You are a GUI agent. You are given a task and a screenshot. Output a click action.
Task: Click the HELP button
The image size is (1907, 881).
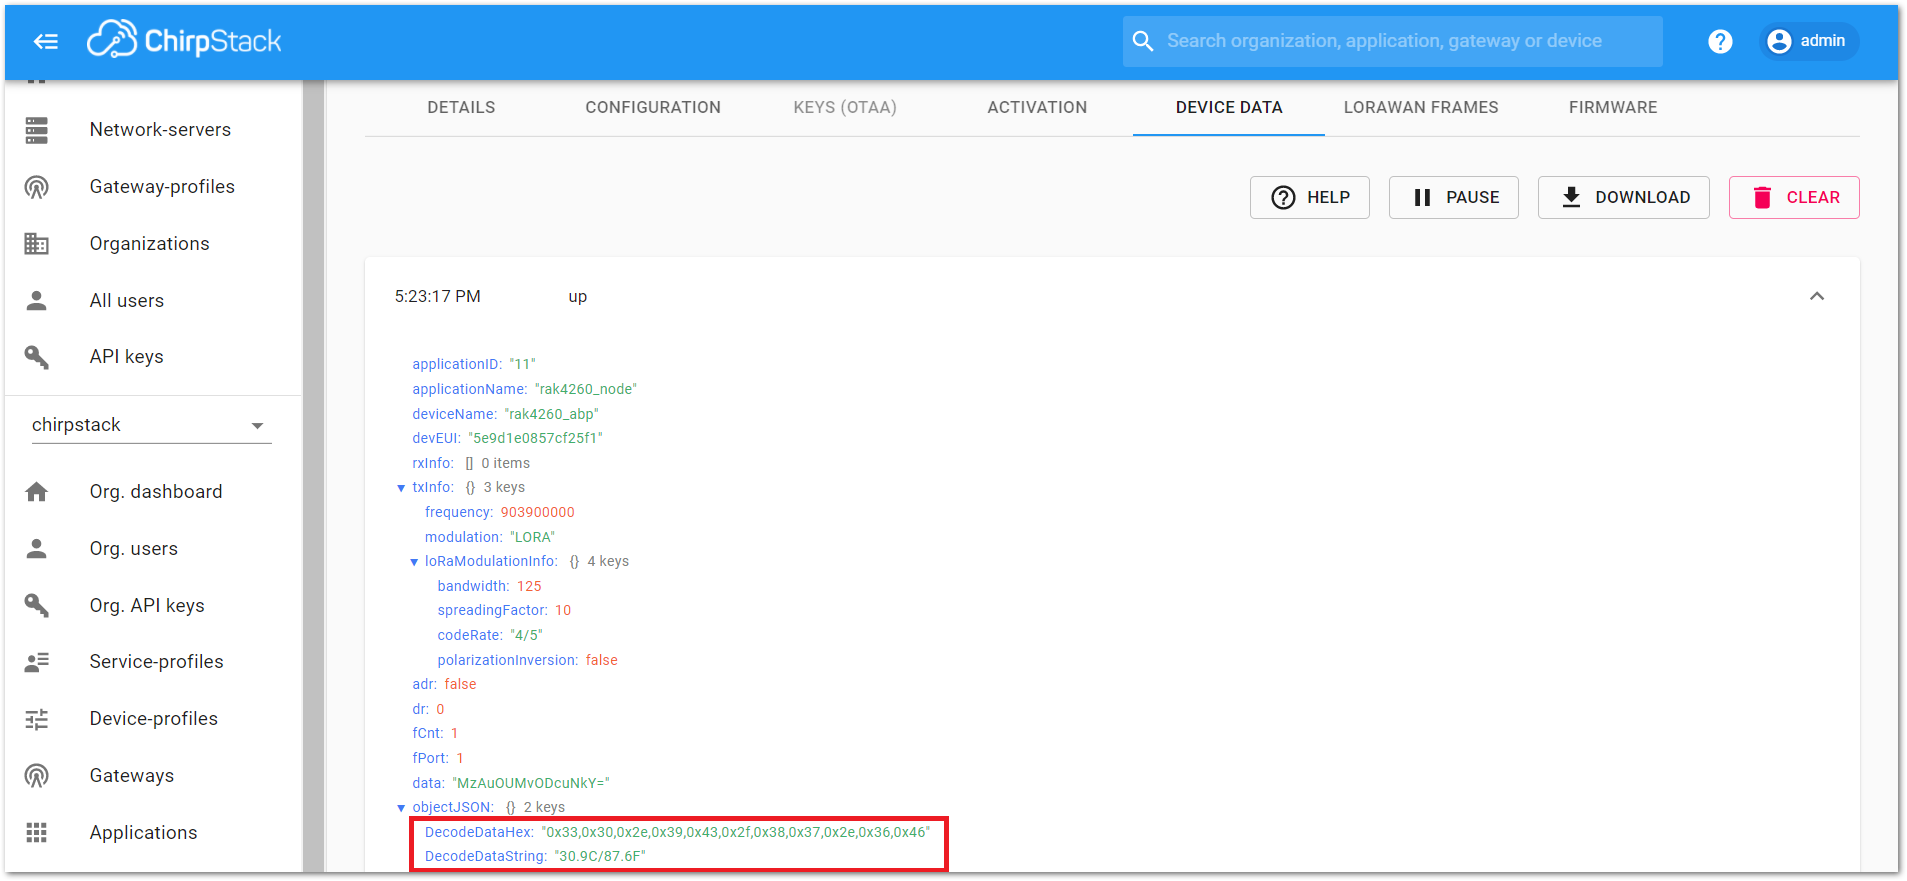tap(1310, 198)
